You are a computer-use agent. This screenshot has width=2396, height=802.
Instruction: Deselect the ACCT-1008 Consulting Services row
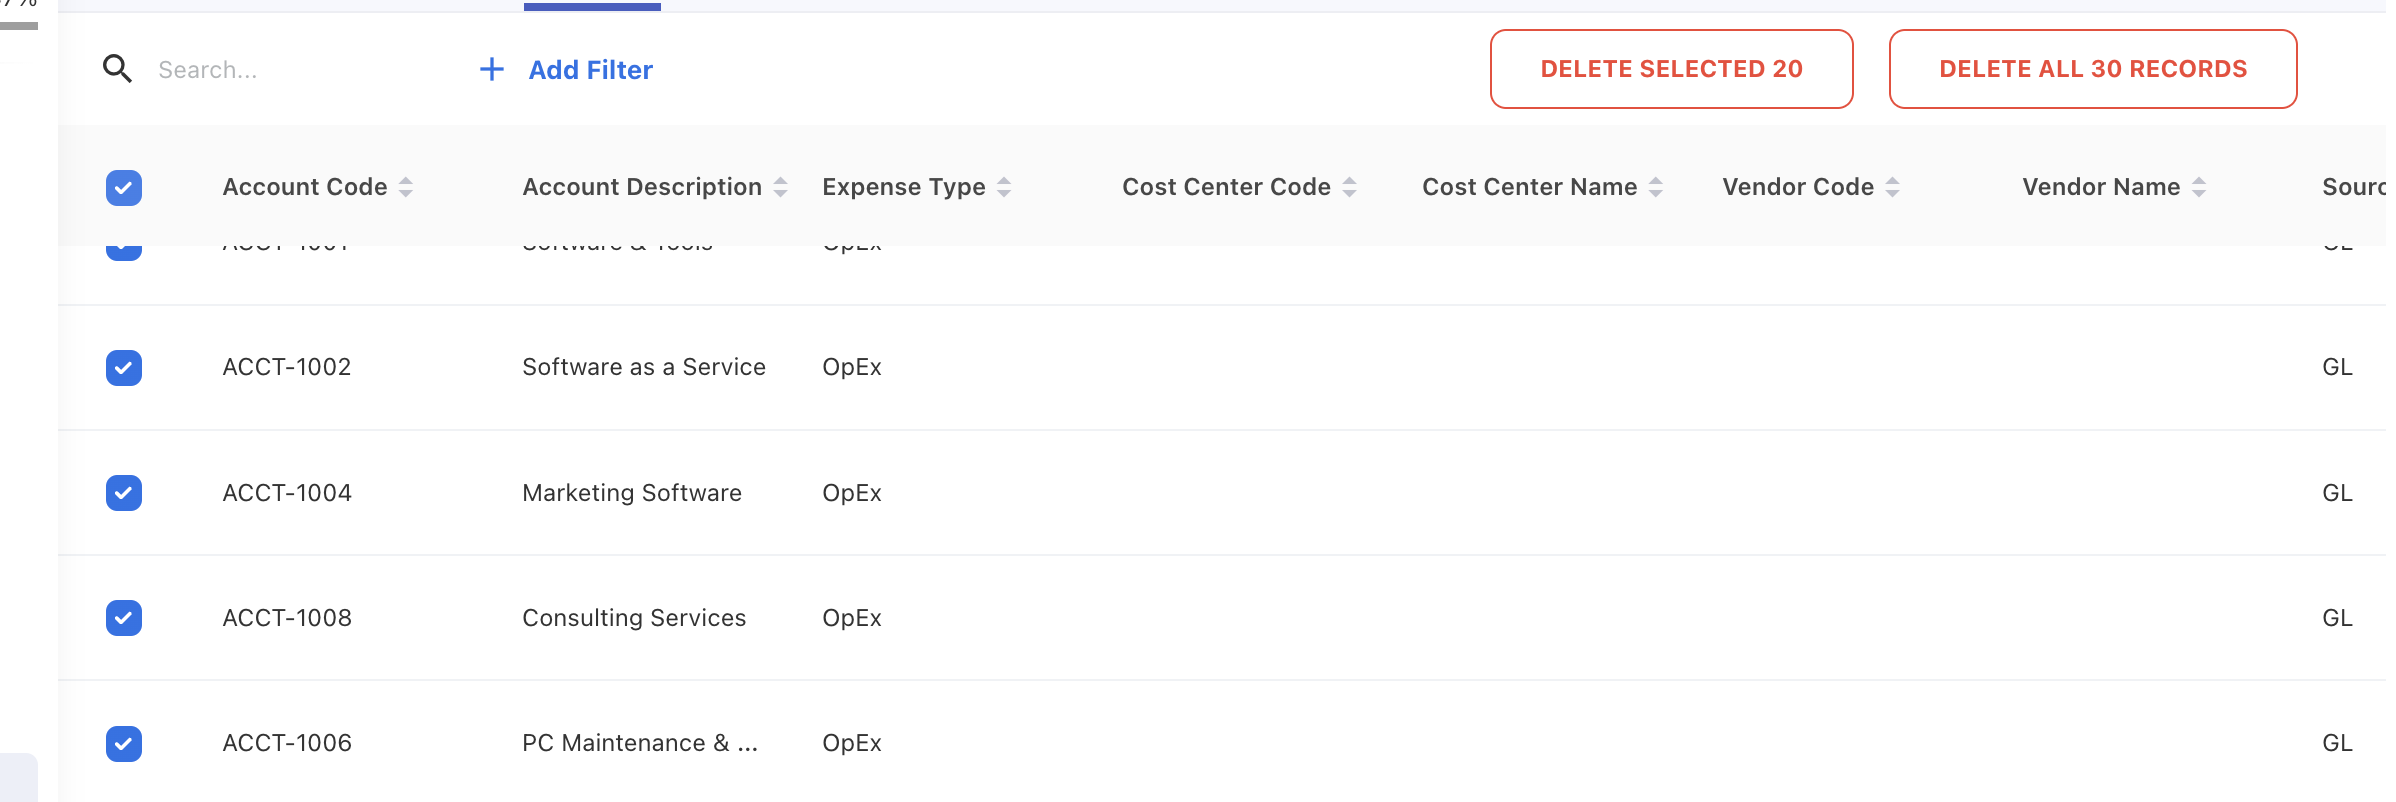click(124, 618)
